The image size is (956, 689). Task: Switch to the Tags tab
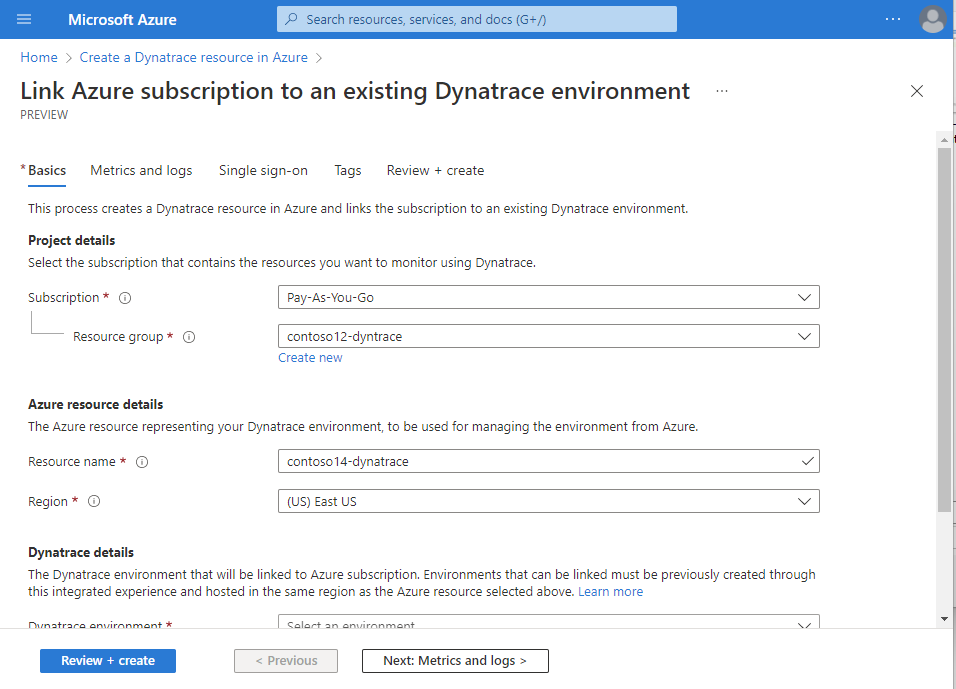point(348,170)
